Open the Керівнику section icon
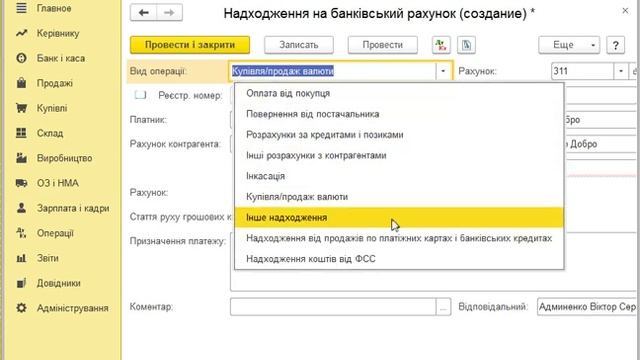This screenshot has height=360, width=640. [x=21, y=33]
